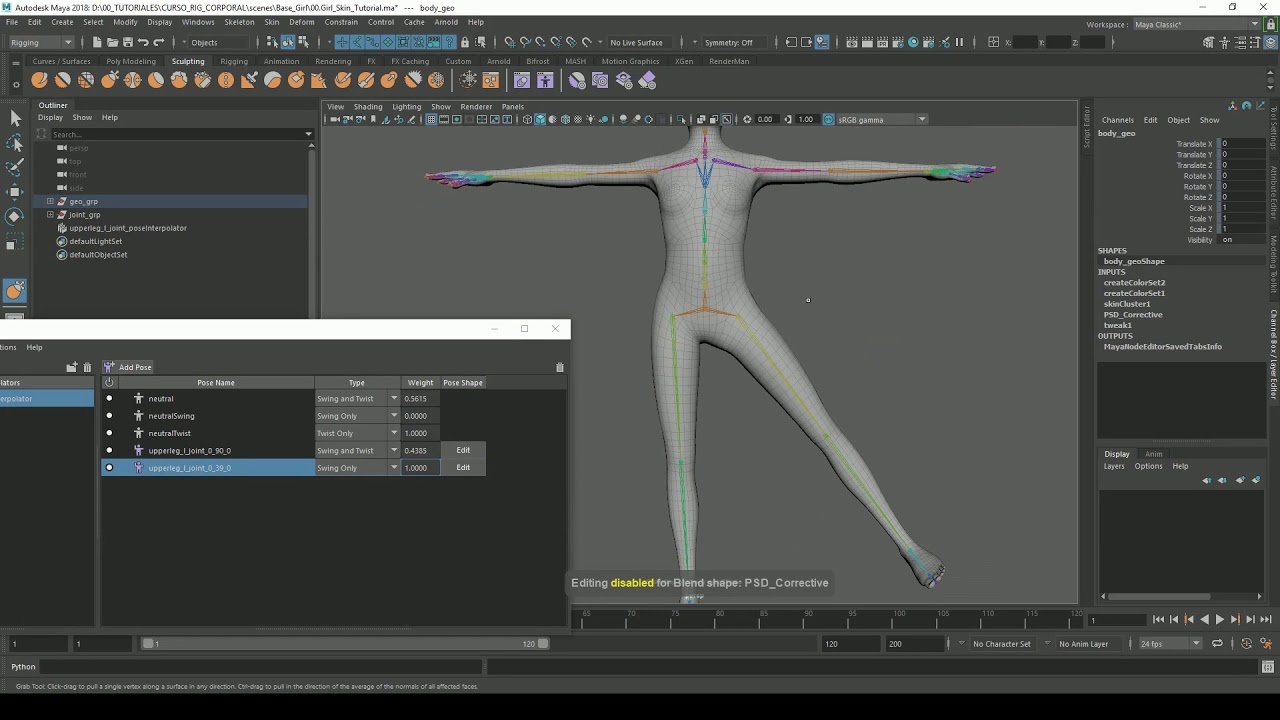Select skinCluster1 in the INPUTS list
Viewport: 1280px width, 720px height.
(1127, 304)
